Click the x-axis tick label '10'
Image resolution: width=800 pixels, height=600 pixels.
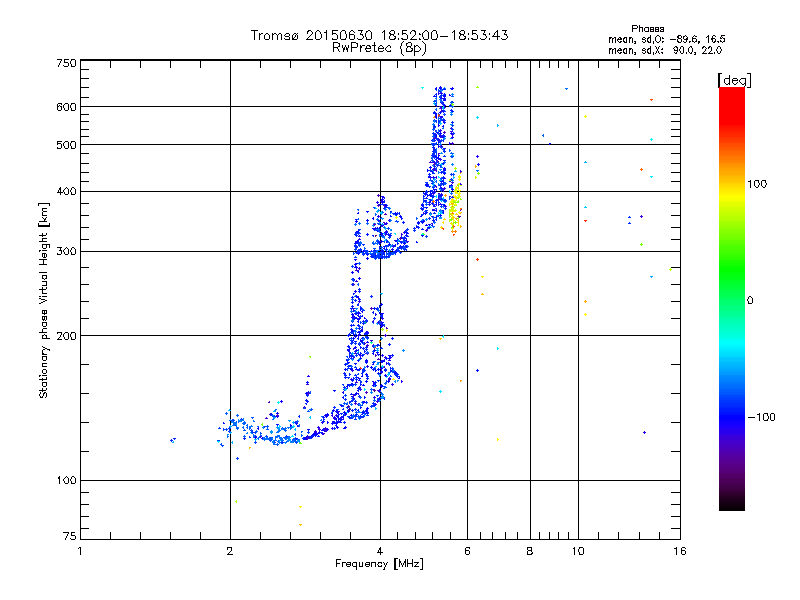pyautogui.click(x=578, y=551)
